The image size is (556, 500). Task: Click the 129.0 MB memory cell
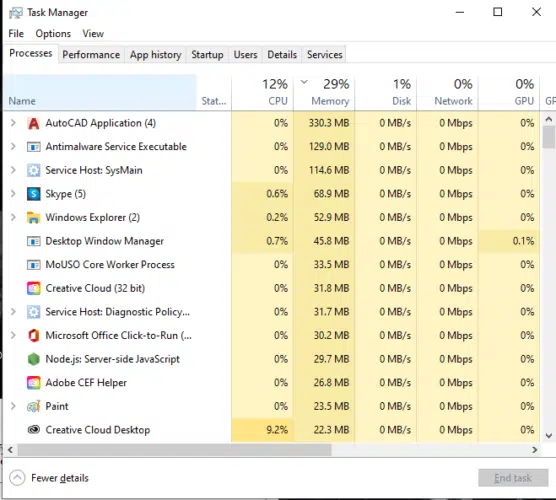[324, 146]
